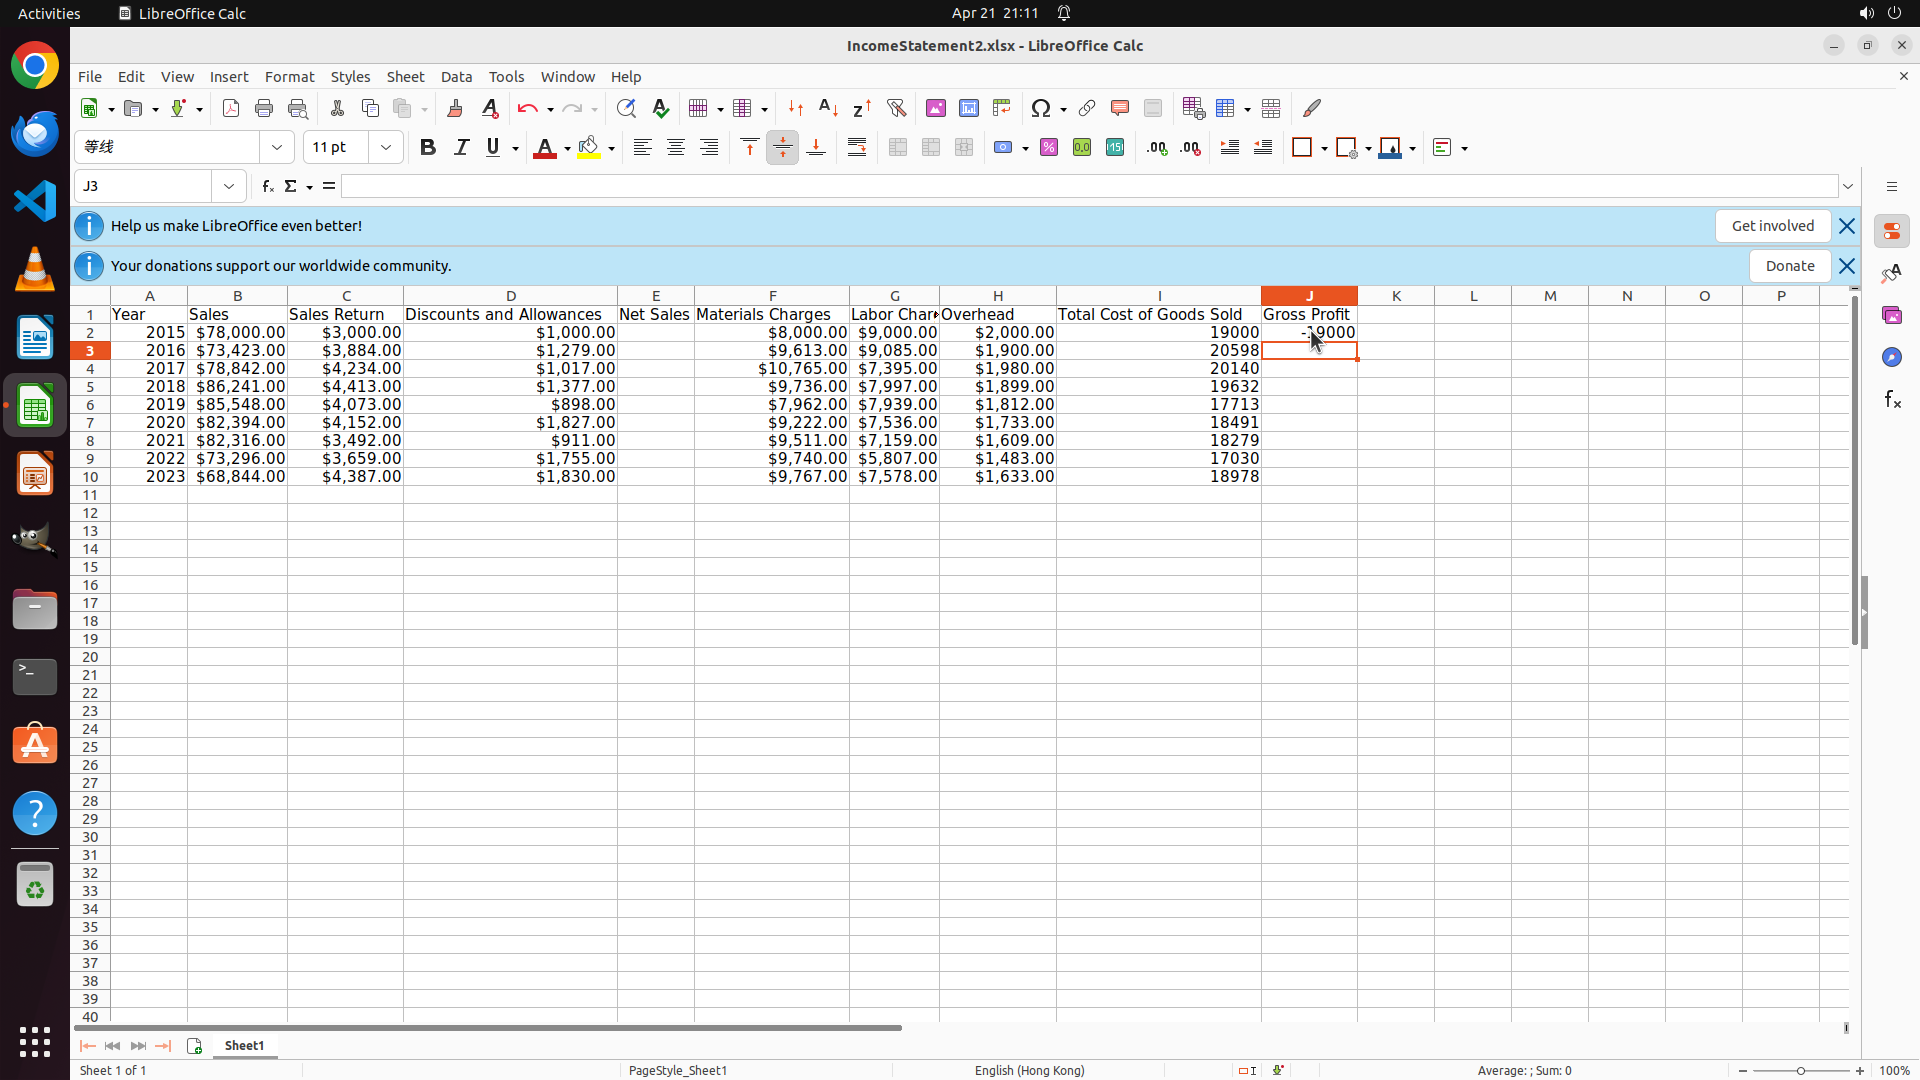1920x1080 pixels.
Task: Click the Insert Chart icon
Action: [x=968, y=108]
